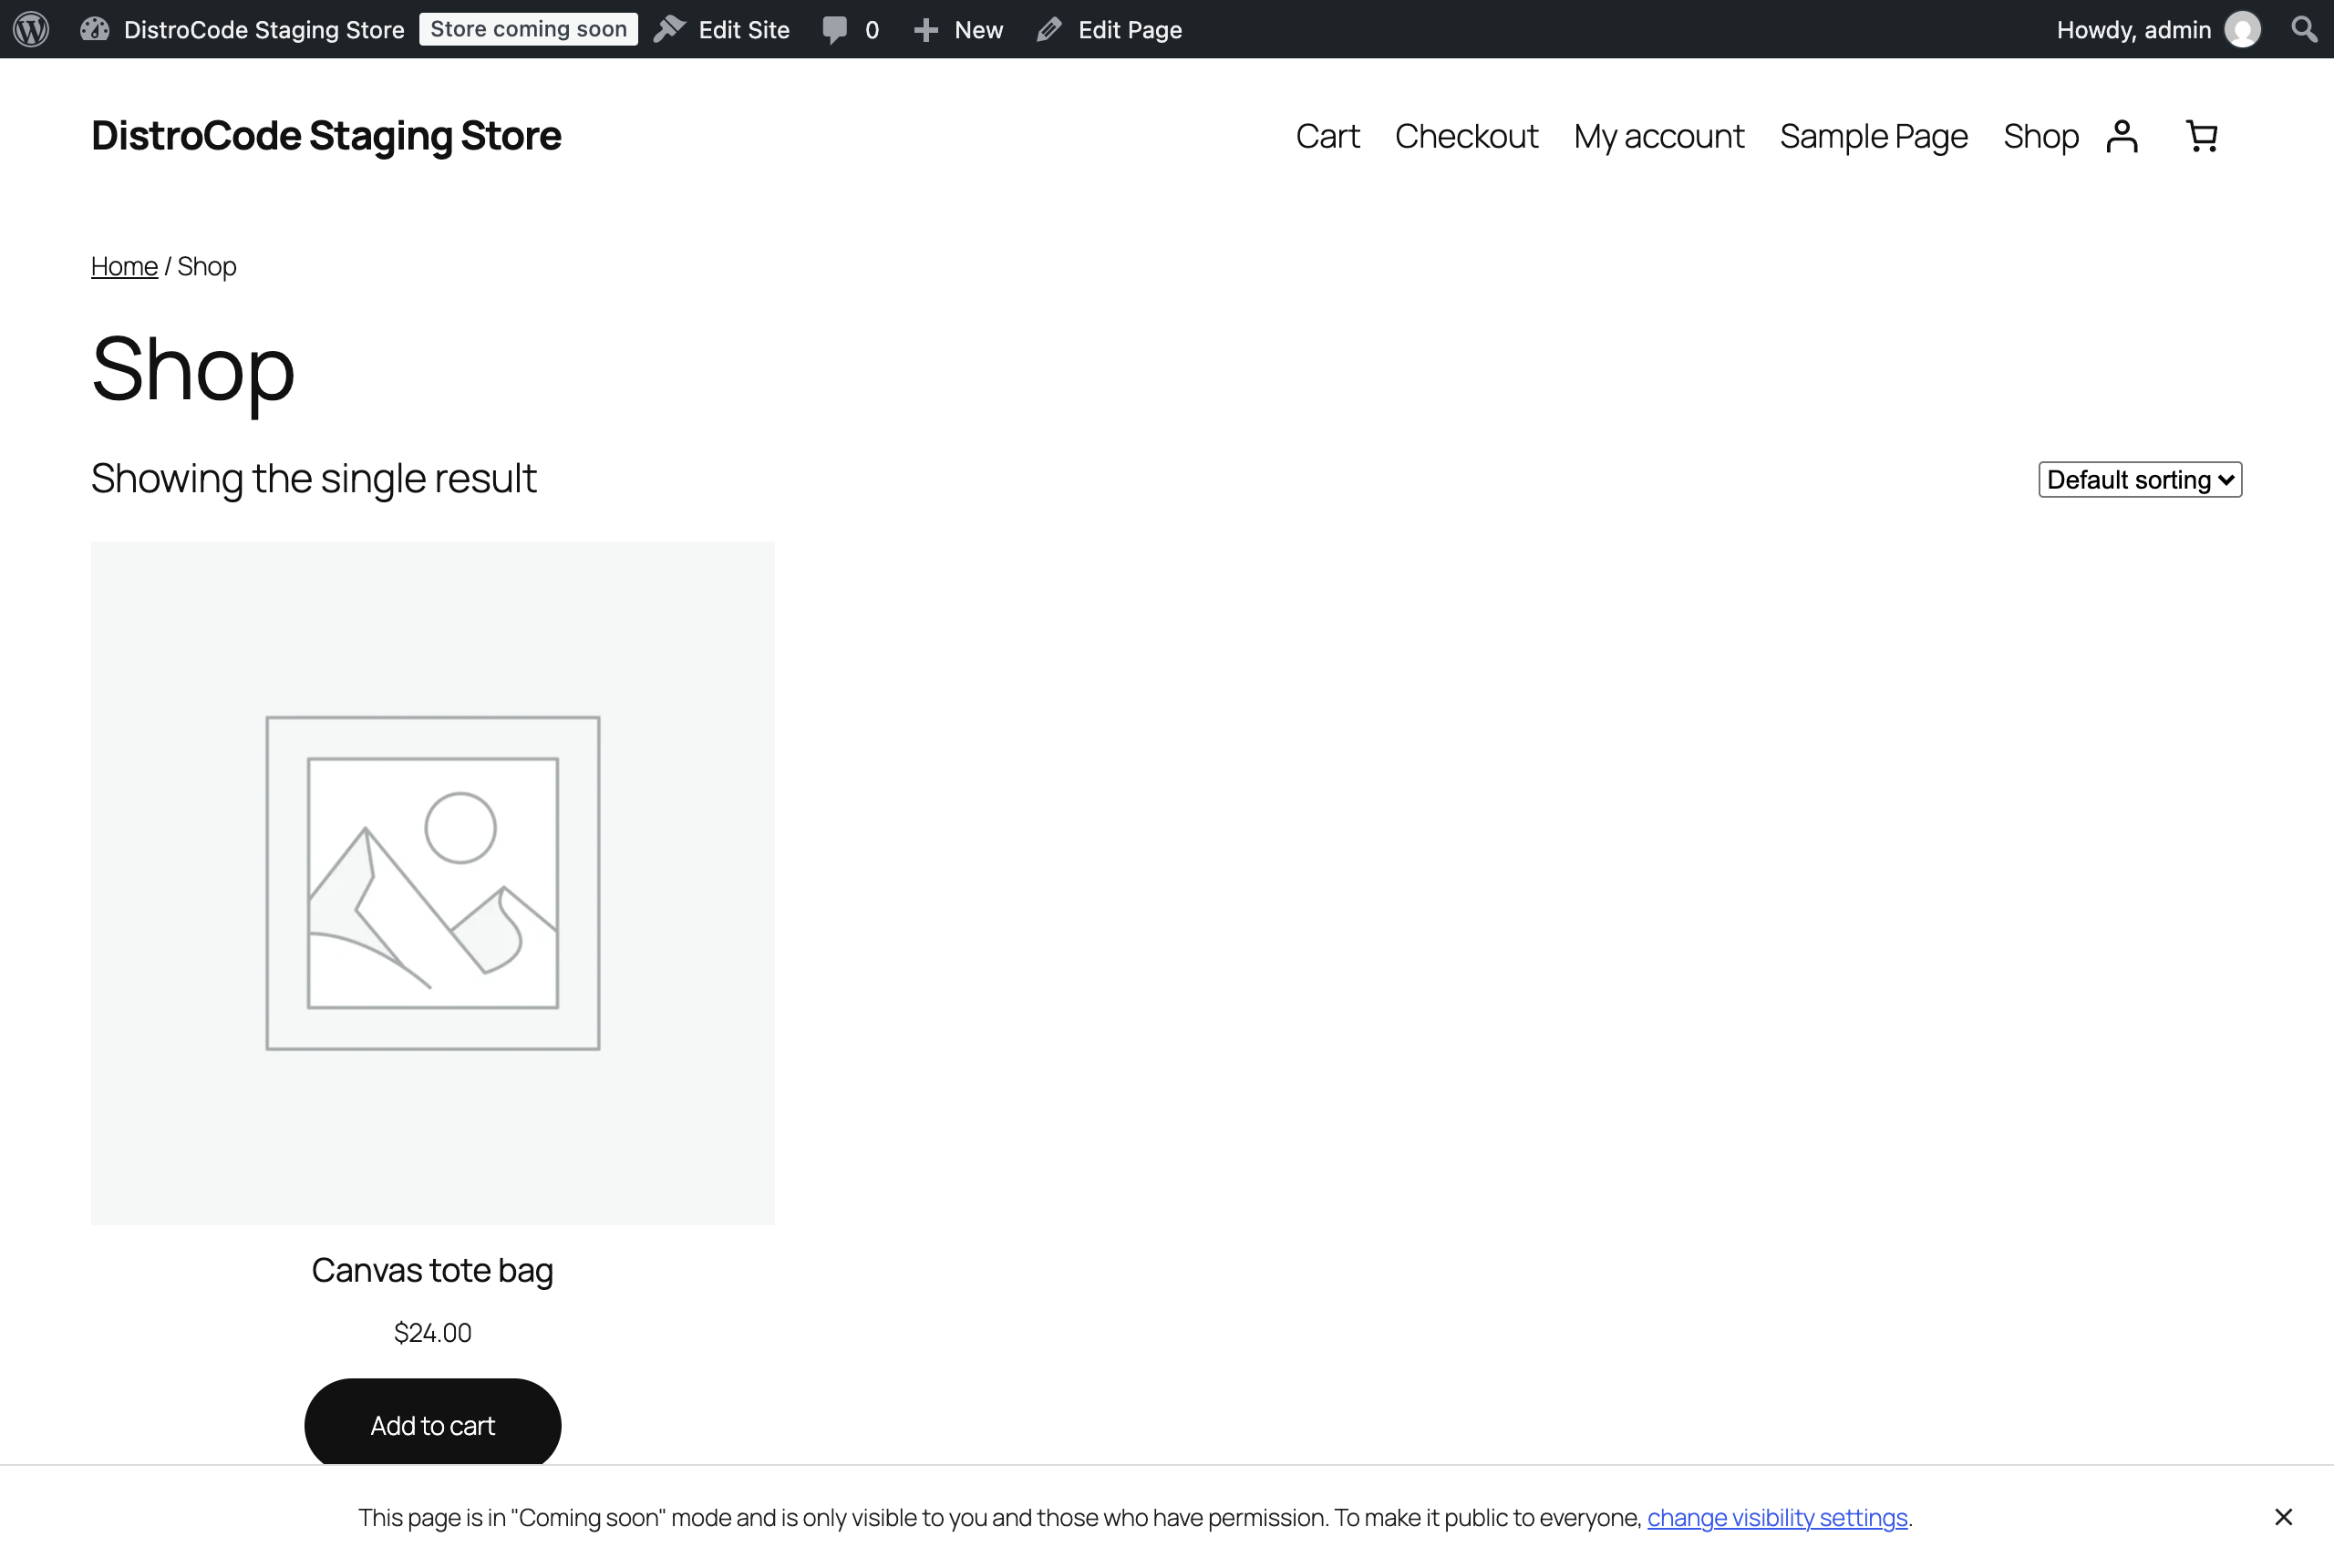Open the customer account icon
2334x1568 pixels.
(2122, 136)
